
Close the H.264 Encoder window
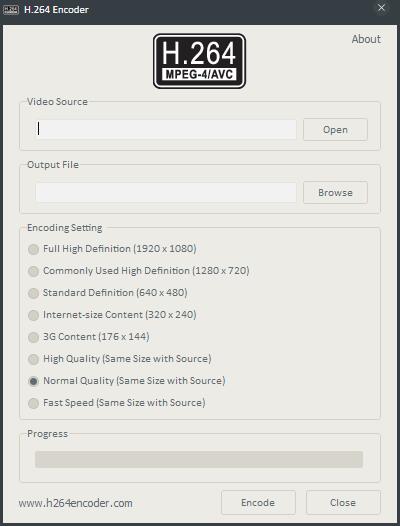pyautogui.click(x=381, y=8)
